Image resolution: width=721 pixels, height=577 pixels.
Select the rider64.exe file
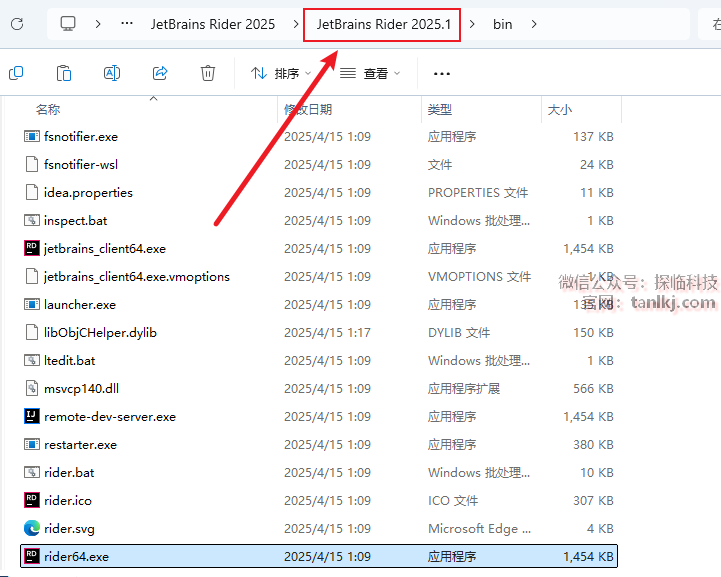tap(76, 556)
